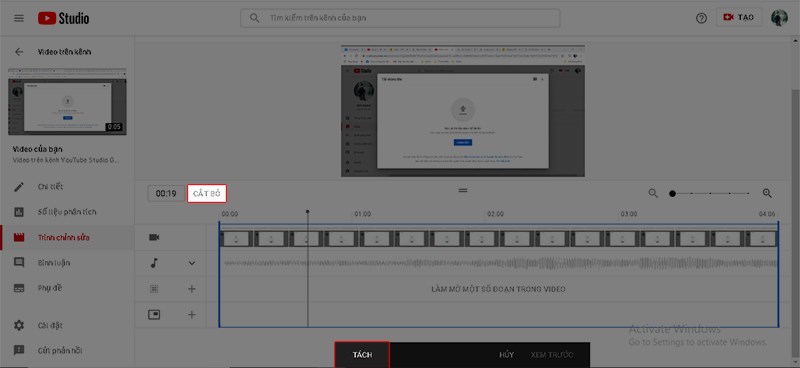This screenshot has height=368, width=800.
Task: Click LÀM MỜ MỘT SỐ ĐOẠN TRONG VIDEO text
Action: click(498, 289)
